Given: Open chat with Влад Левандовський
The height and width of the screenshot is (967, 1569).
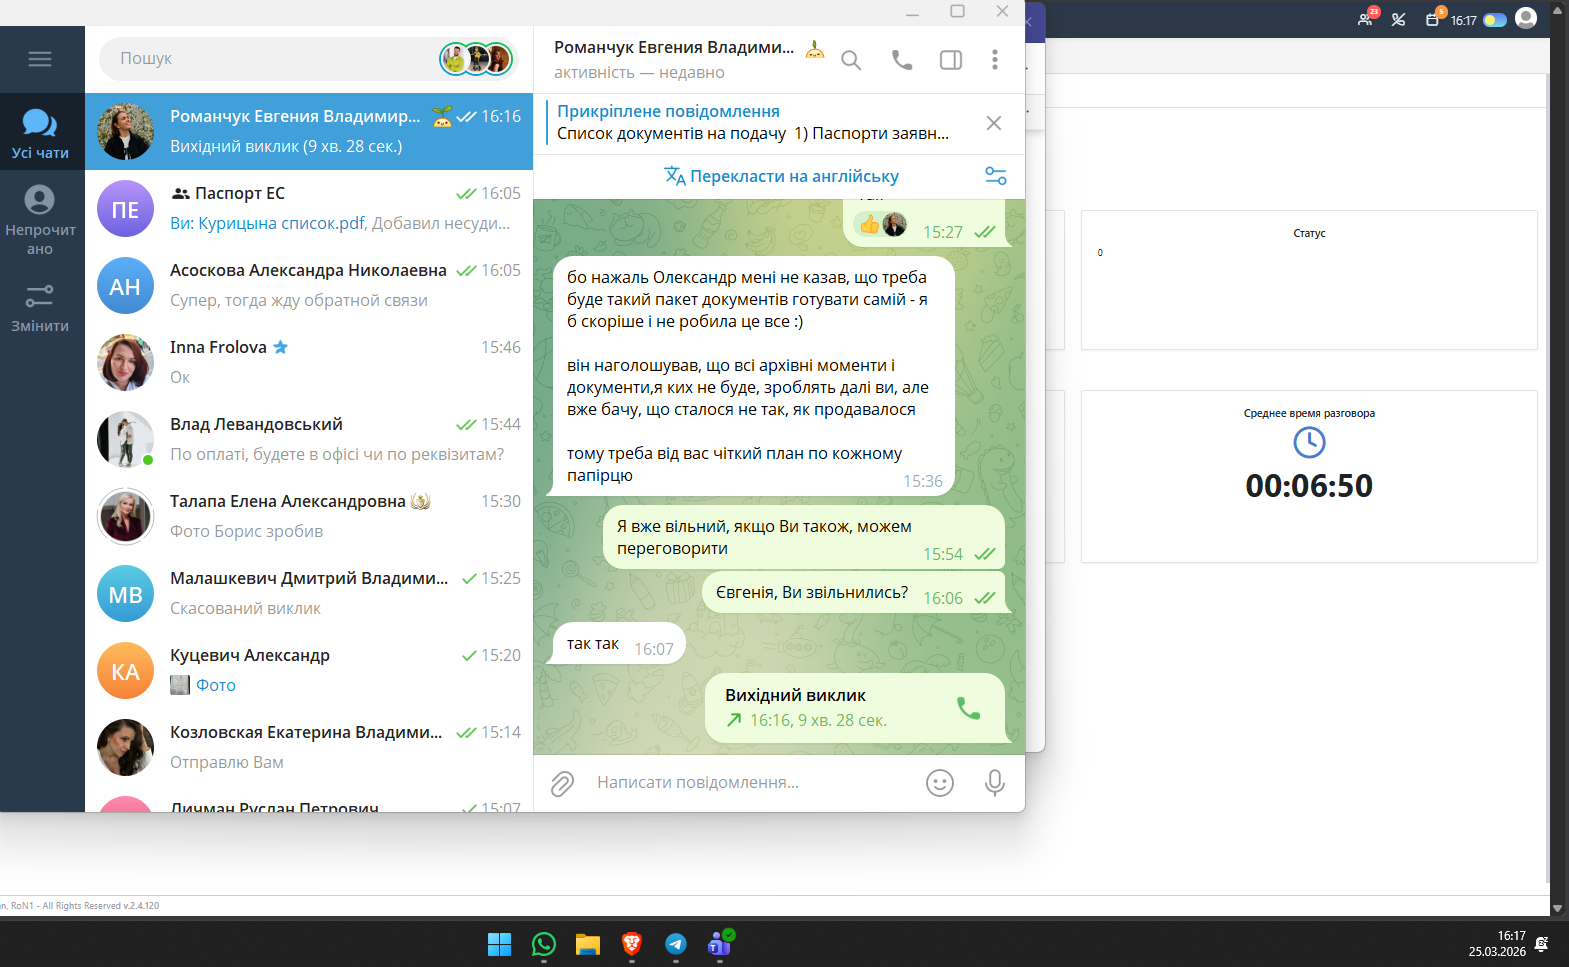Looking at the screenshot, I should pos(309,439).
